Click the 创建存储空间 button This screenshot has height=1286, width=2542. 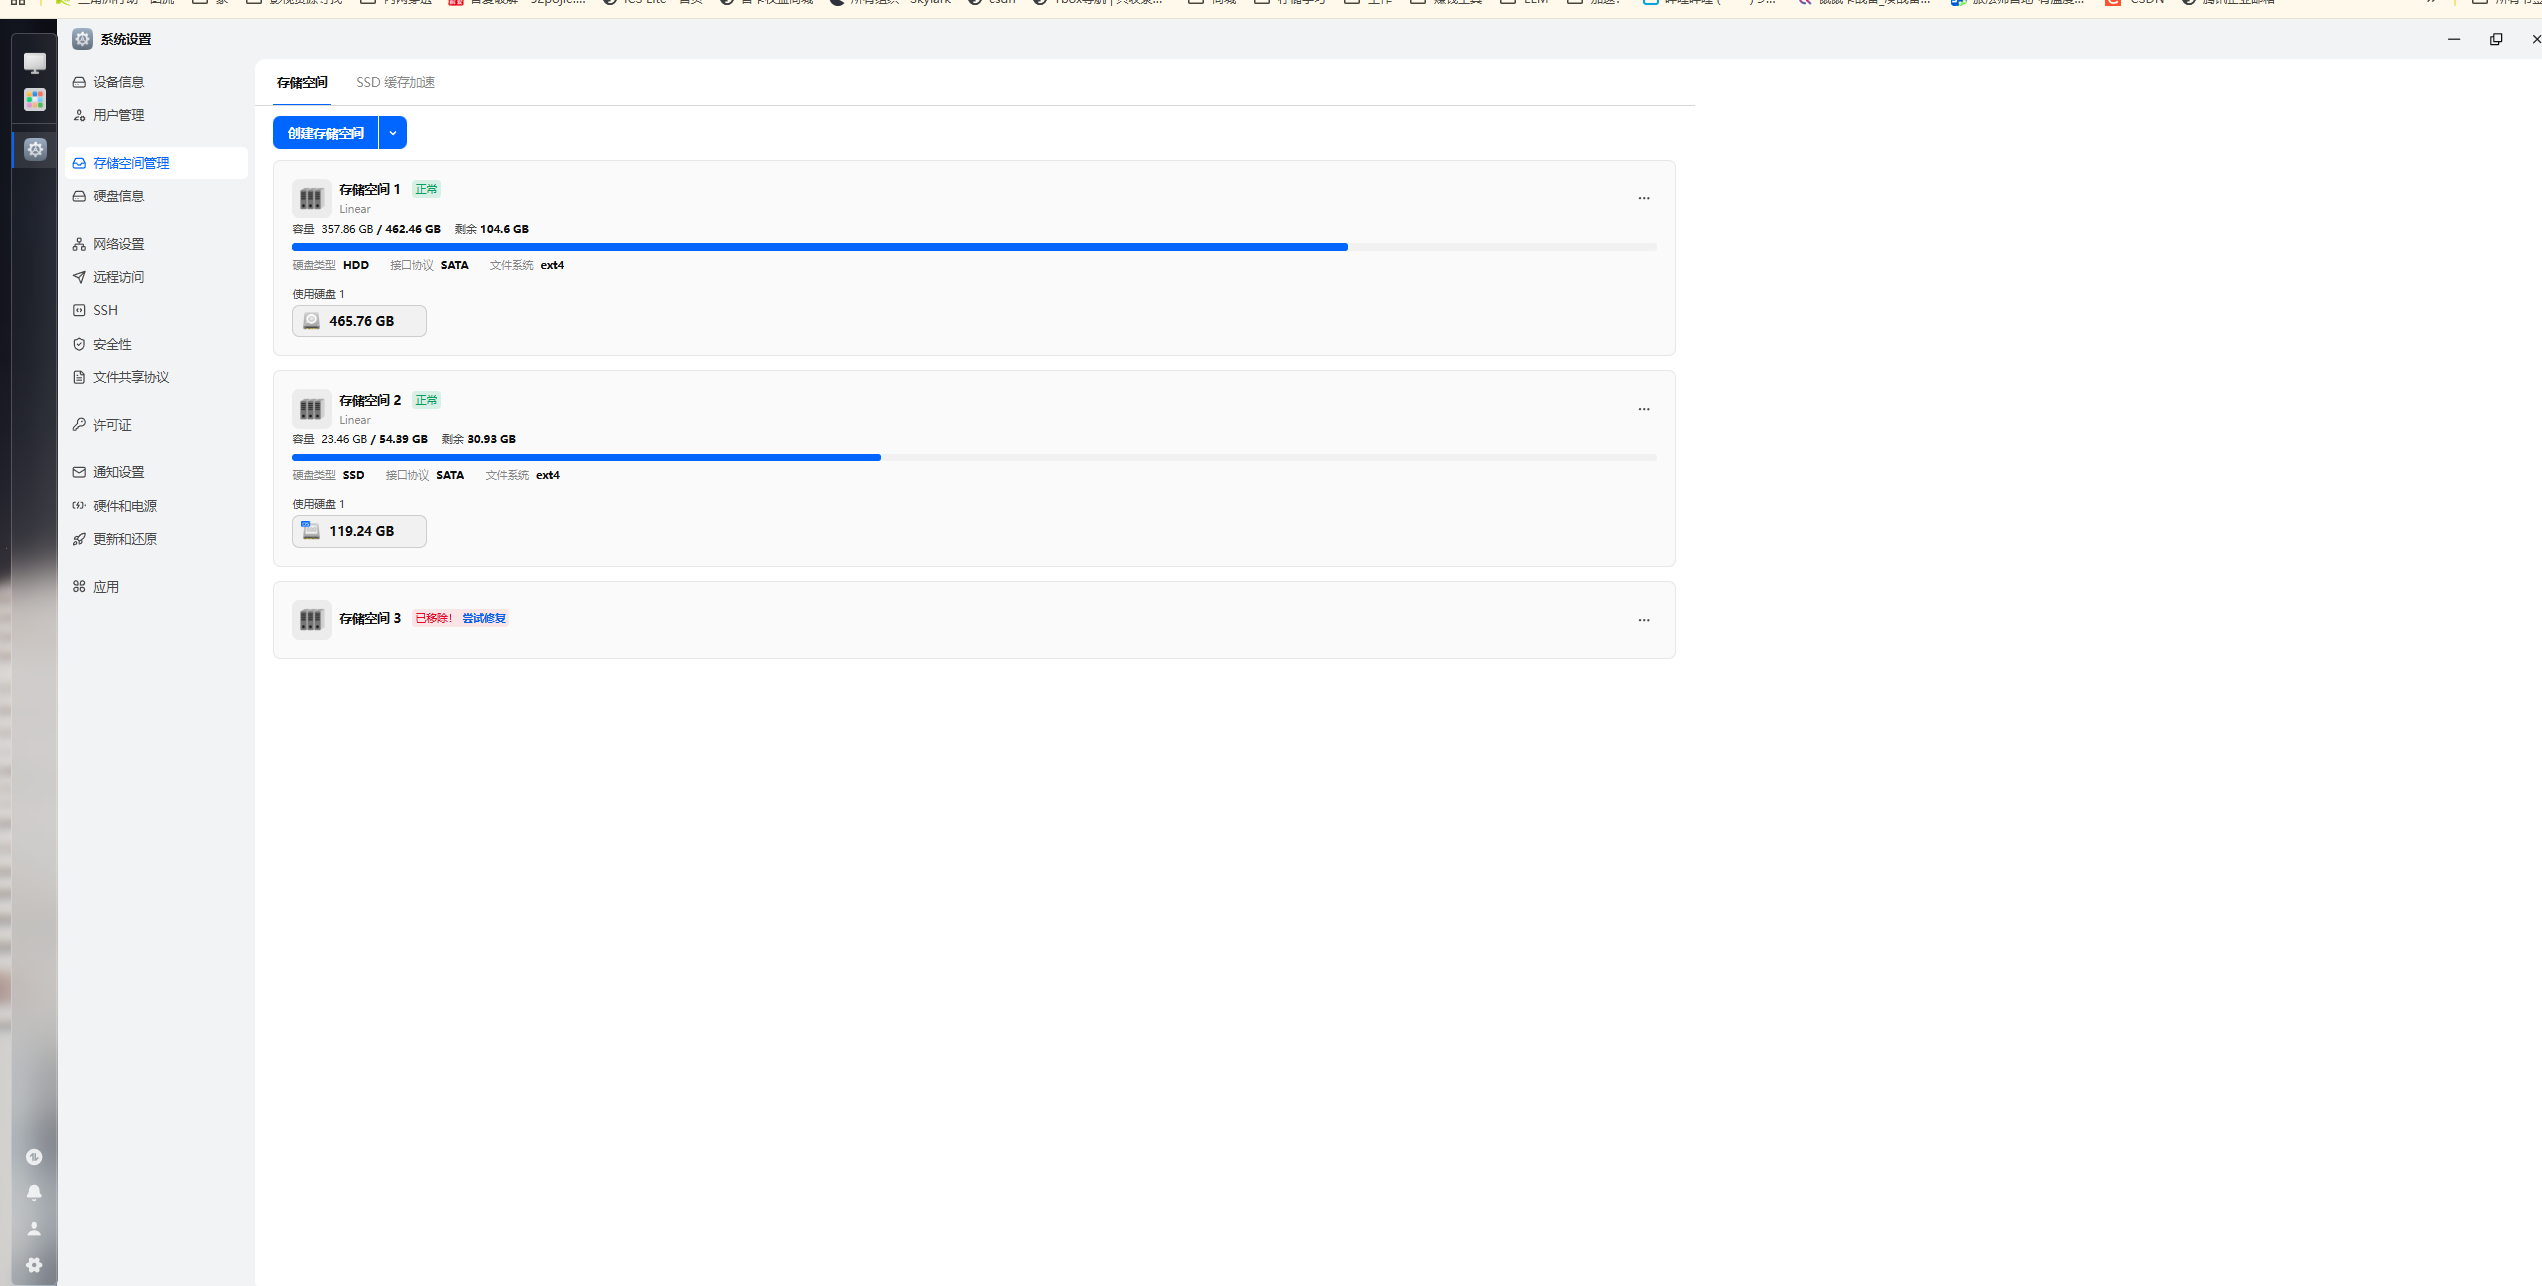pos(326,133)
